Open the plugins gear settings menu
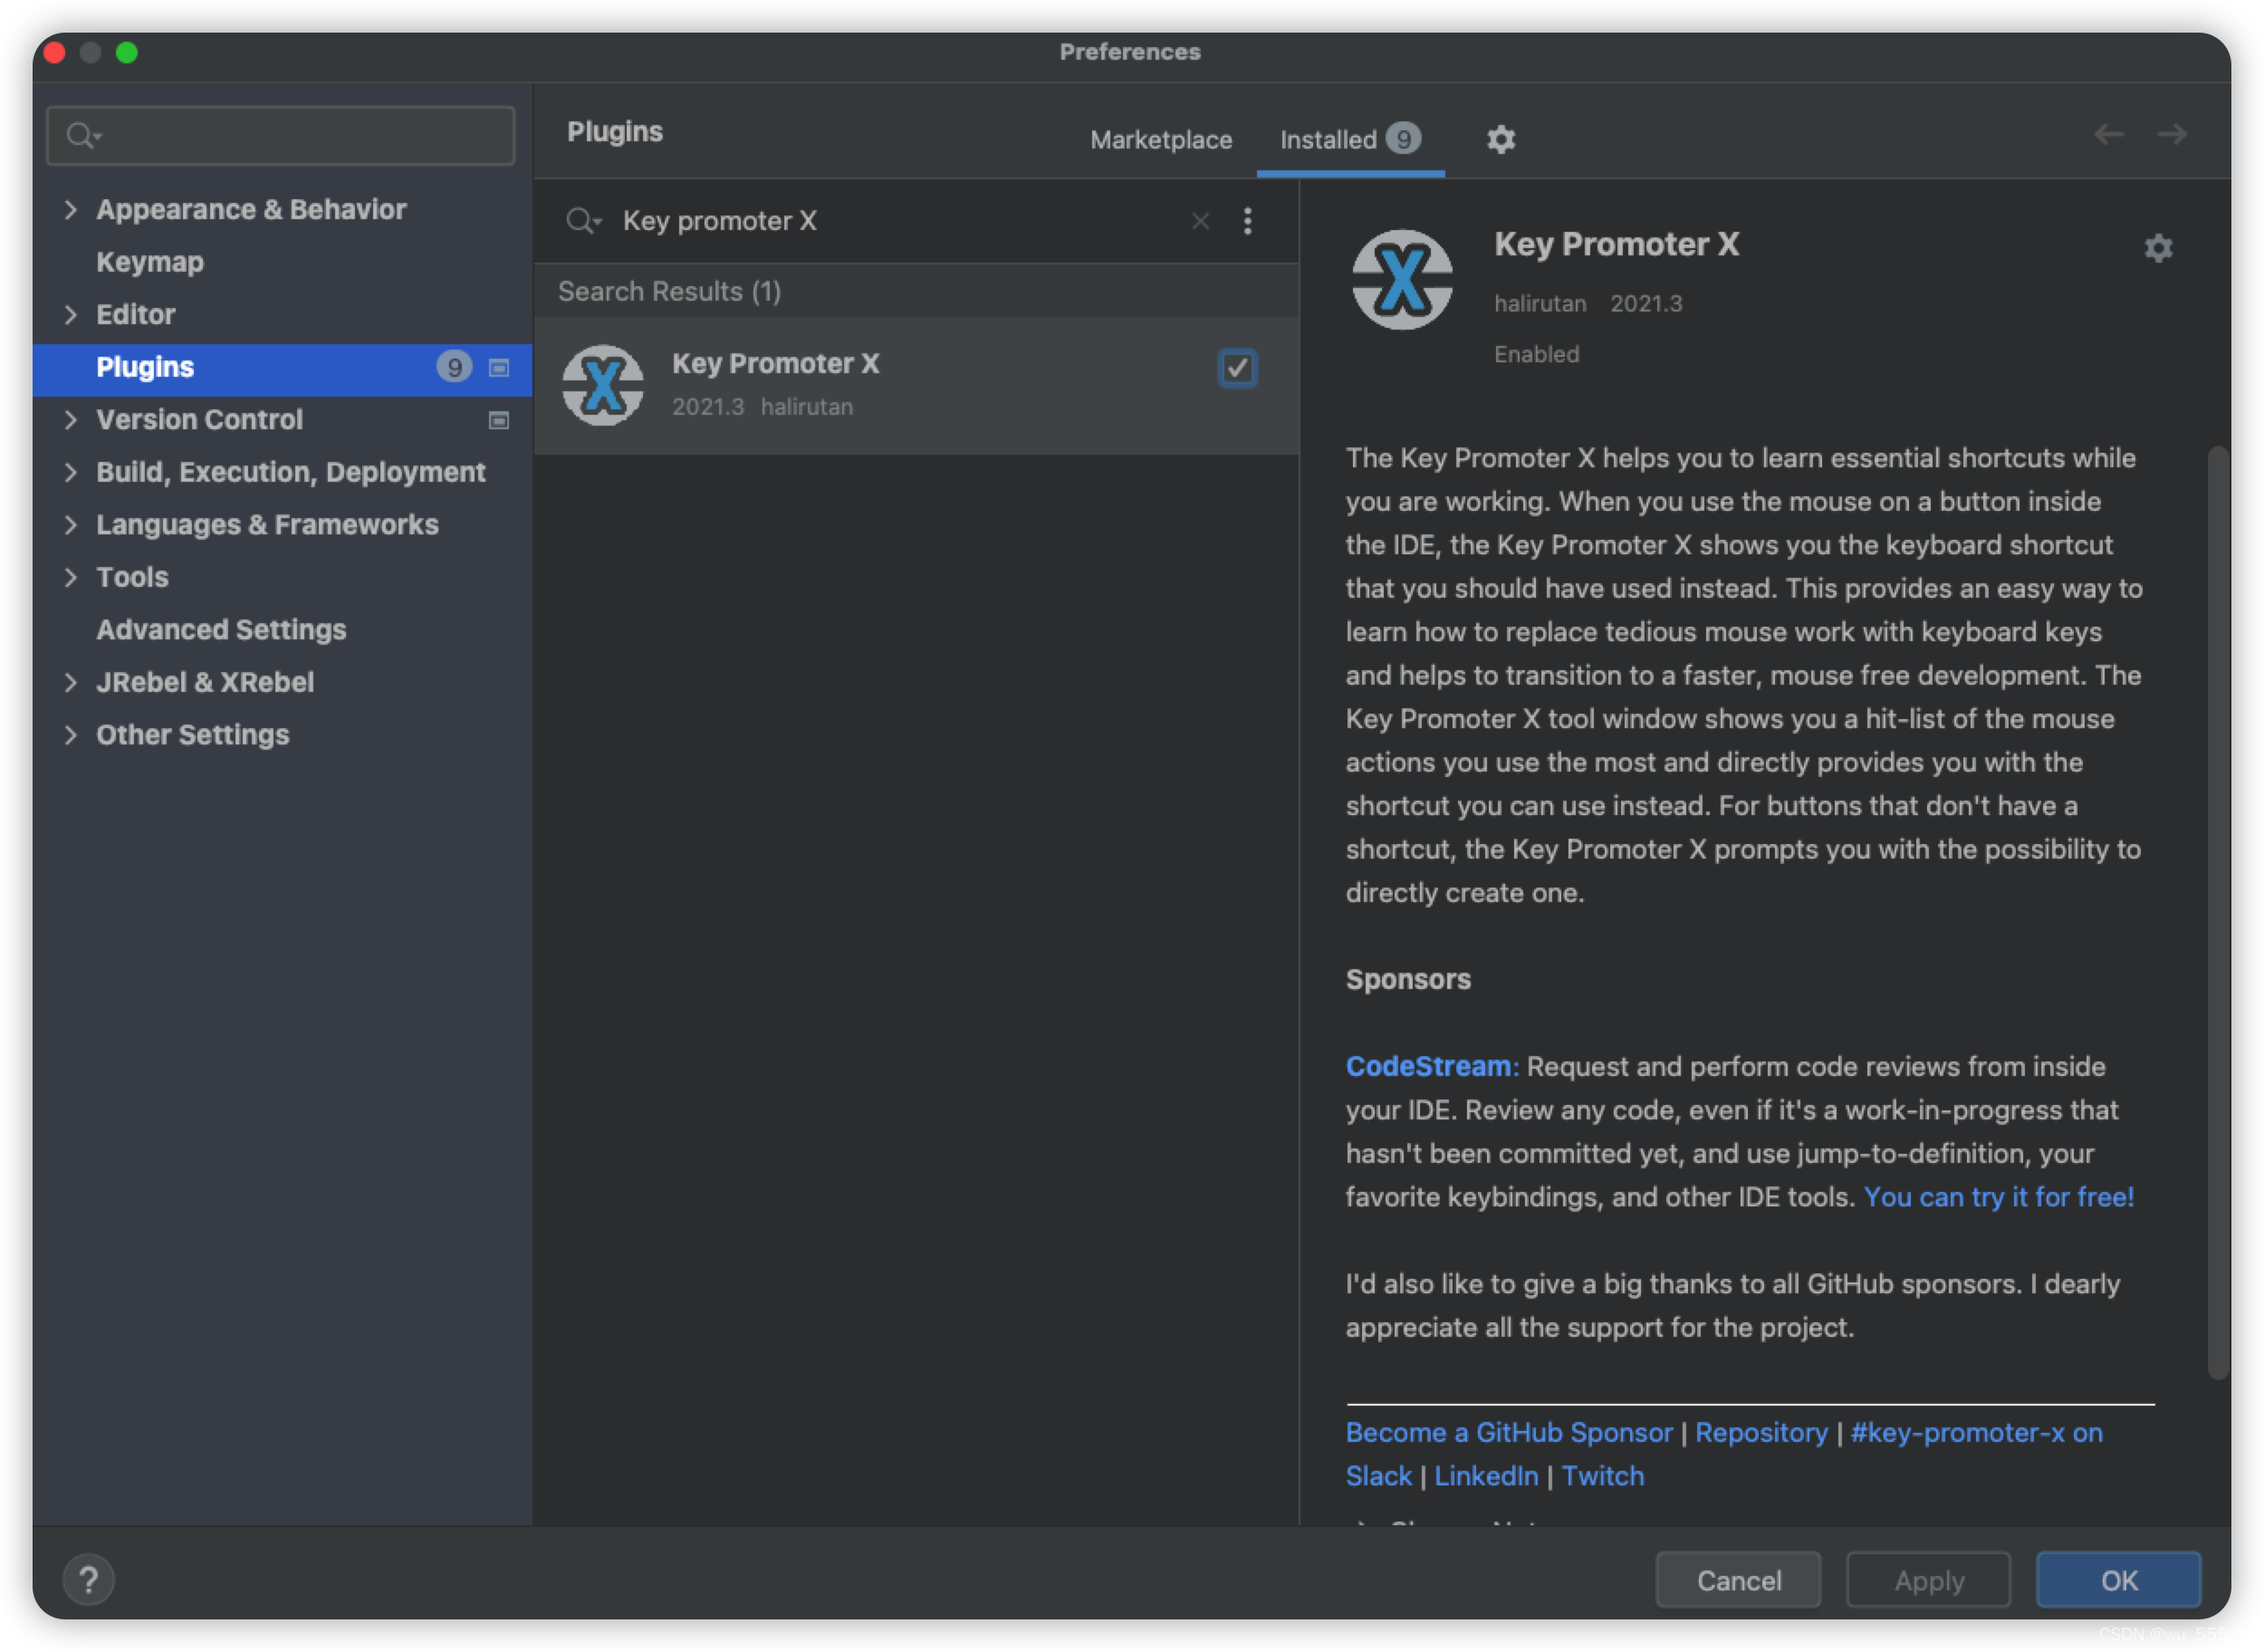This screenshot has width=2264, height=1652. tap(1500, 139)
